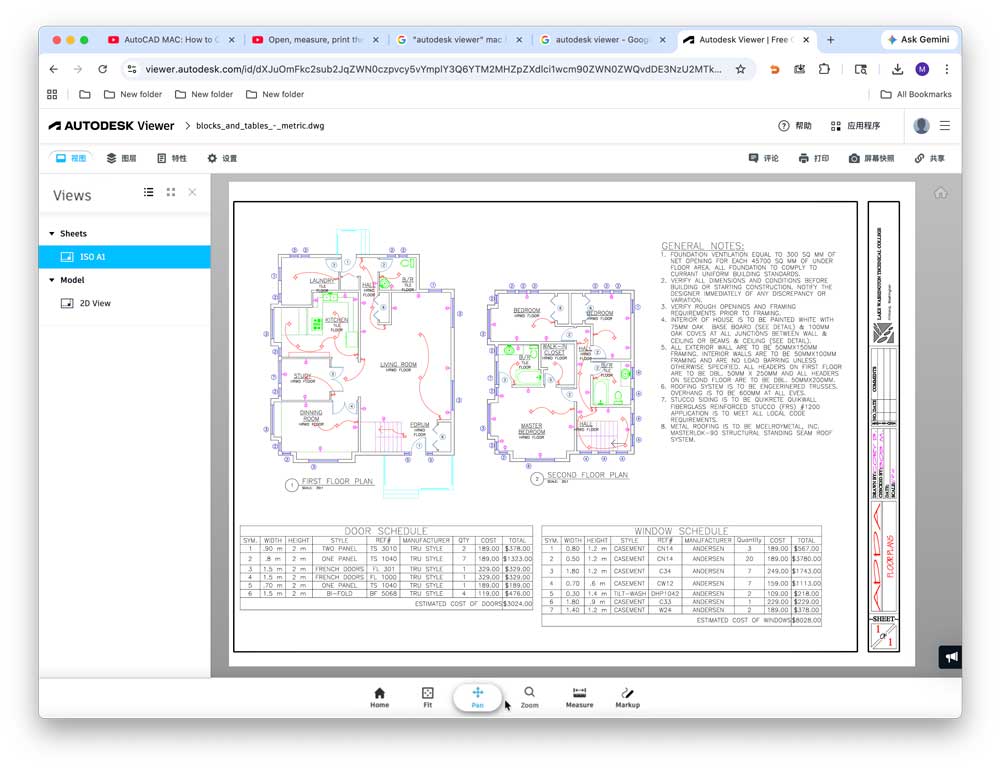Click the Home view icon in bottom toolbar
The image size is (1000, 769).
click(x=379, y=696)
